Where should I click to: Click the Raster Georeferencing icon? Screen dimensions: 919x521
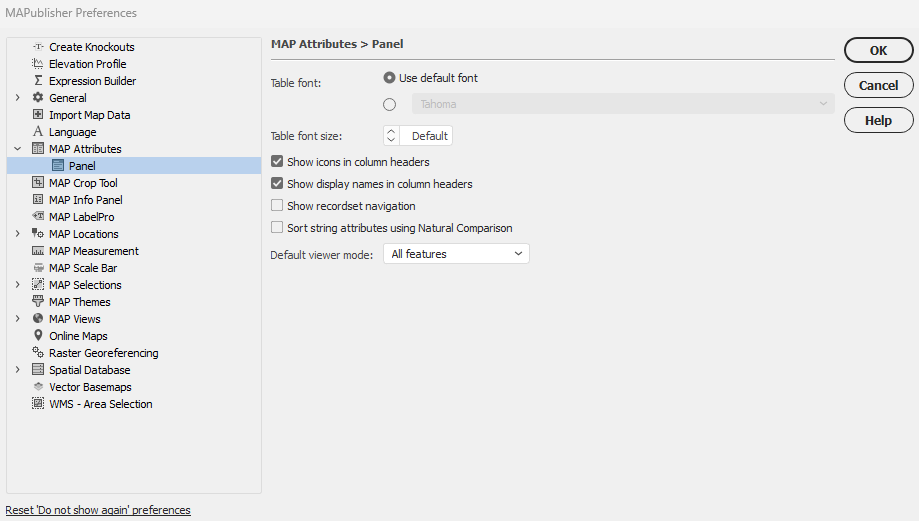point(38,352)
